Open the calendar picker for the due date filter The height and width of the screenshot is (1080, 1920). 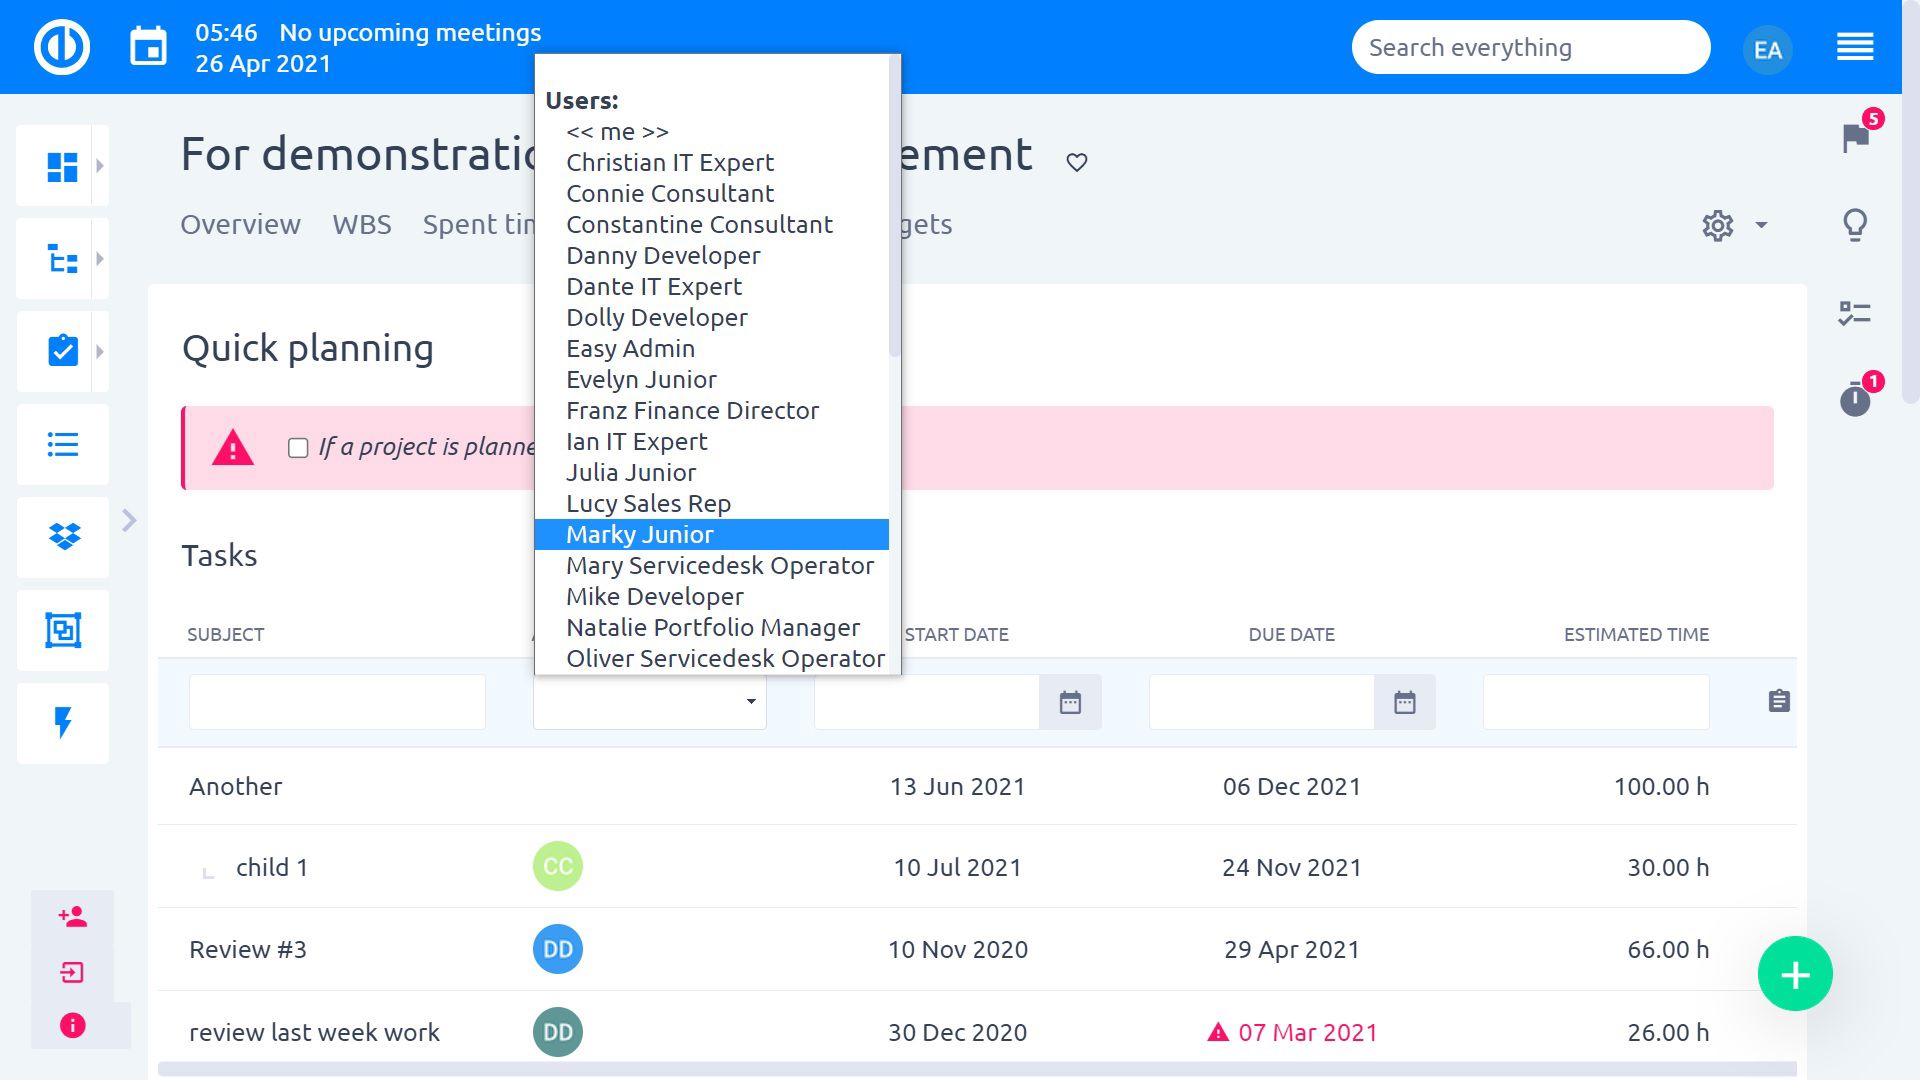point(1405,702)
